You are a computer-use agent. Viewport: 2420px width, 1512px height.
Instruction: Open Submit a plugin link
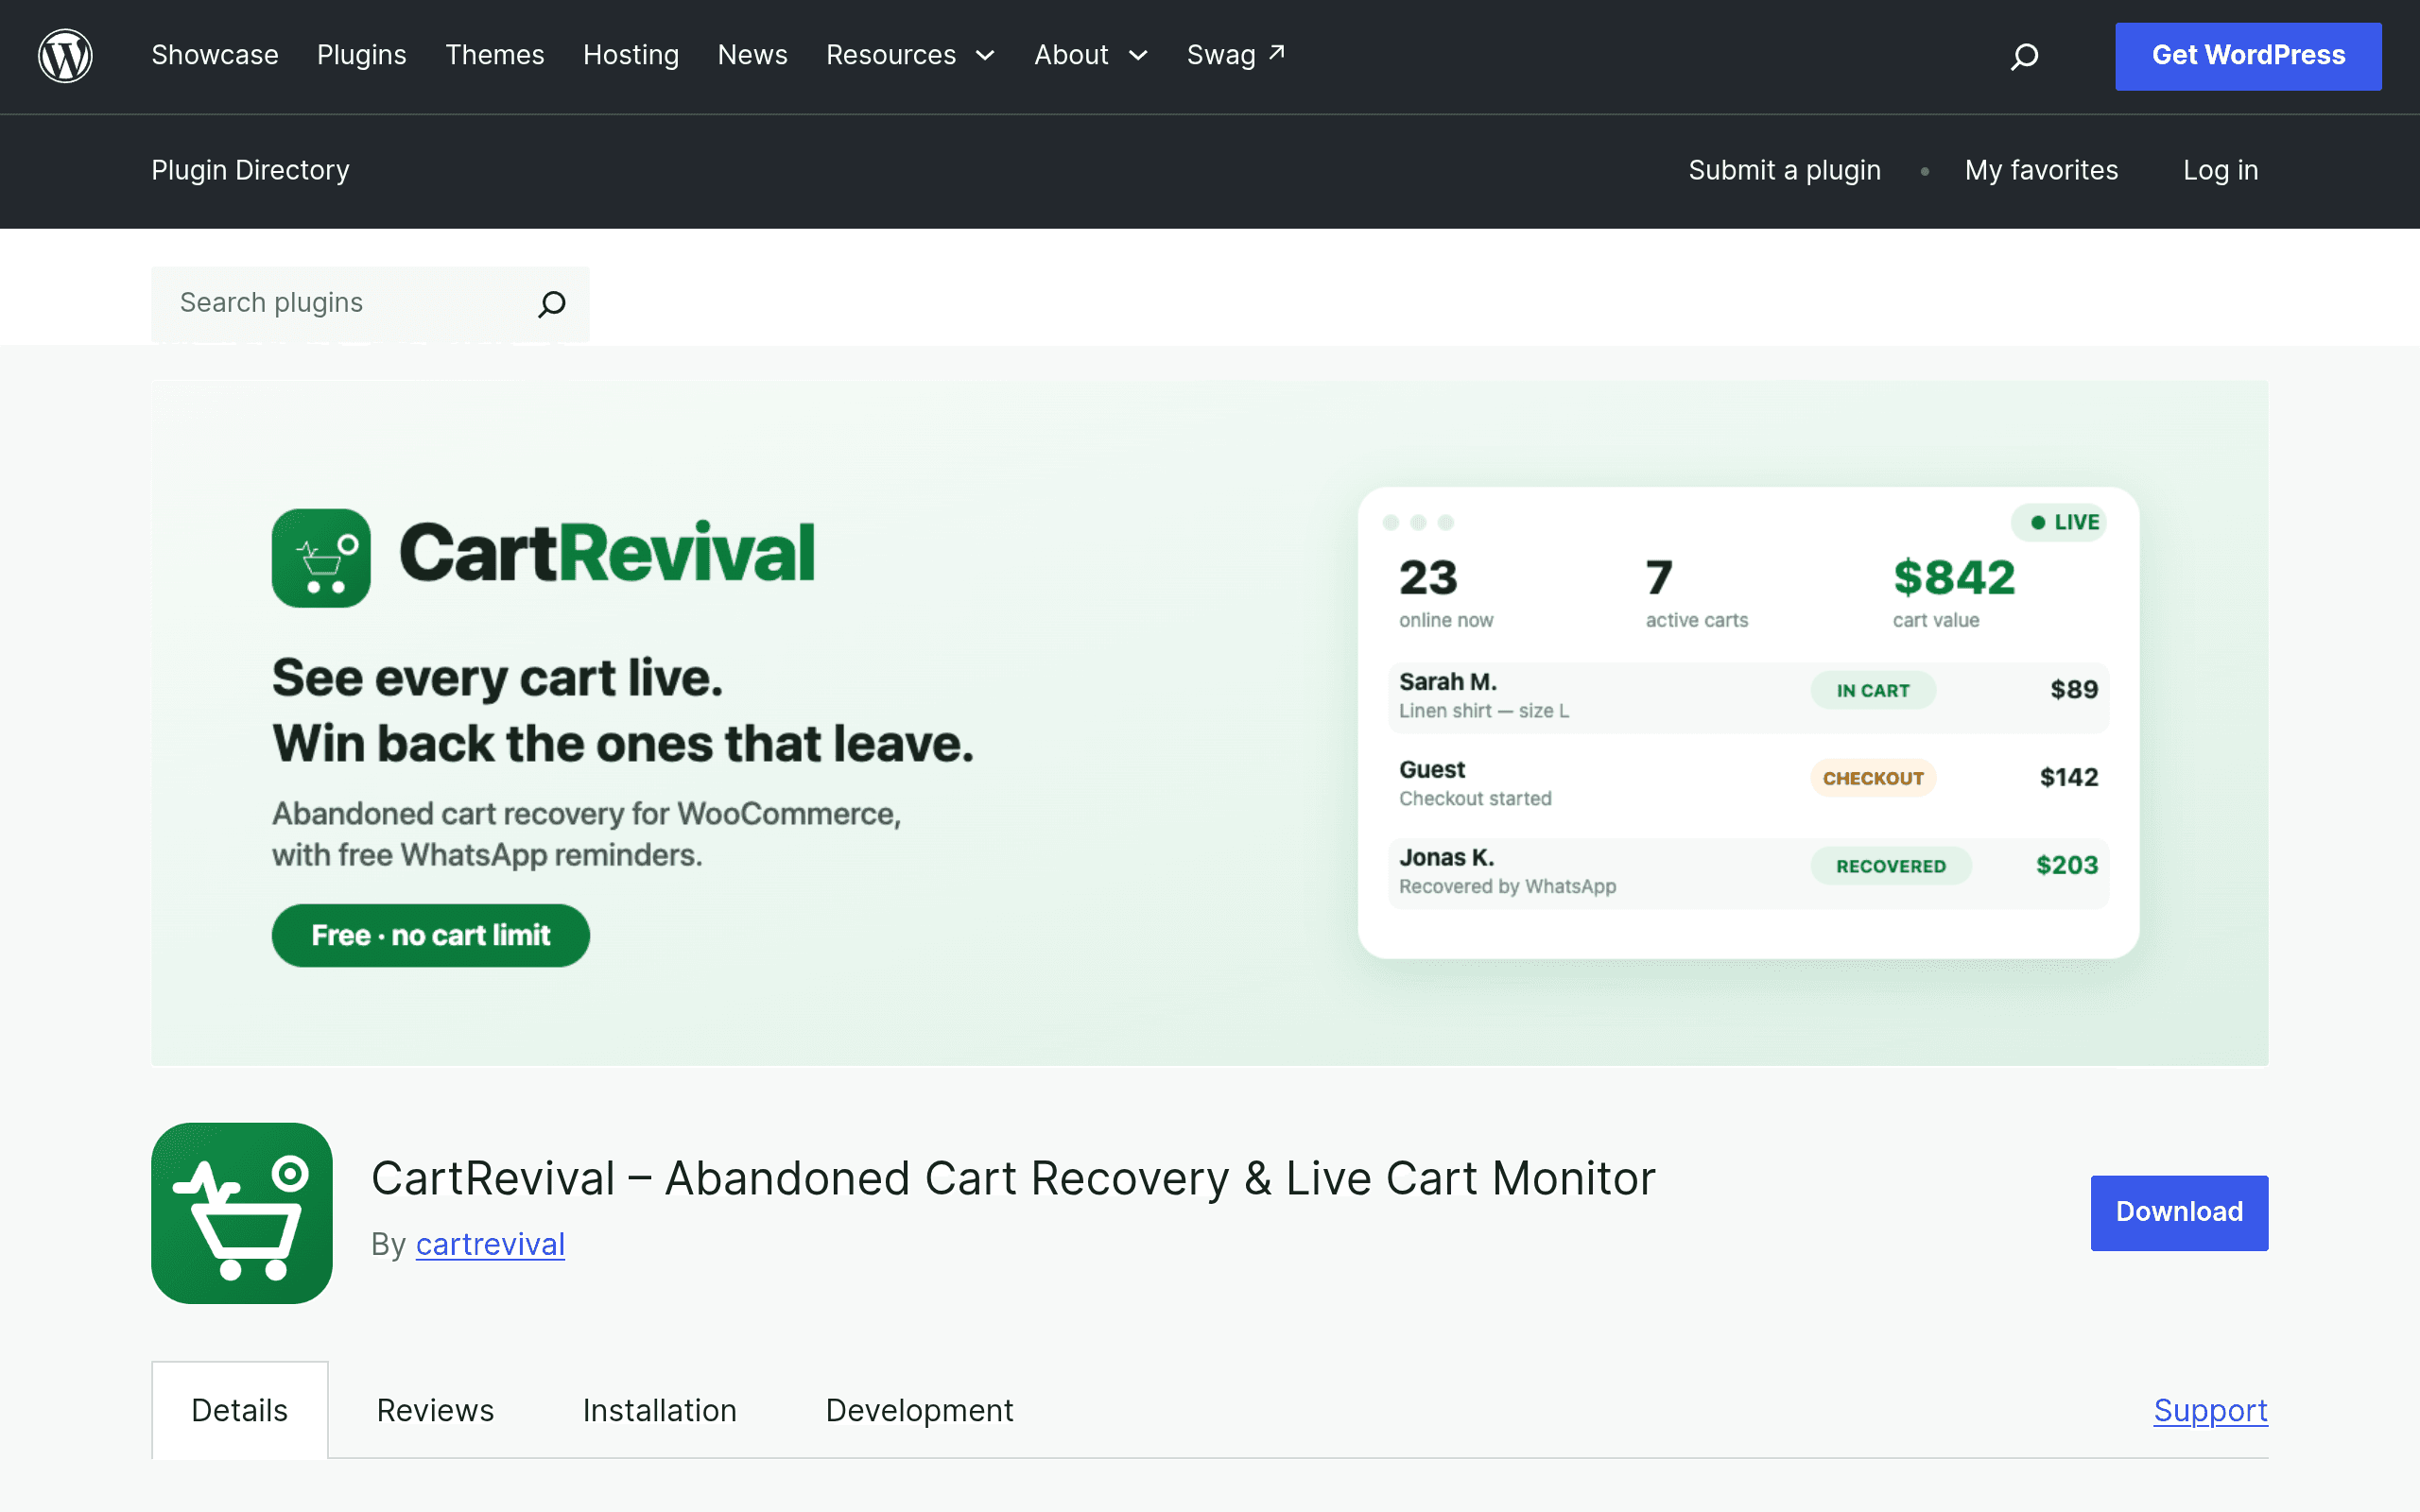pos(1784,170)
